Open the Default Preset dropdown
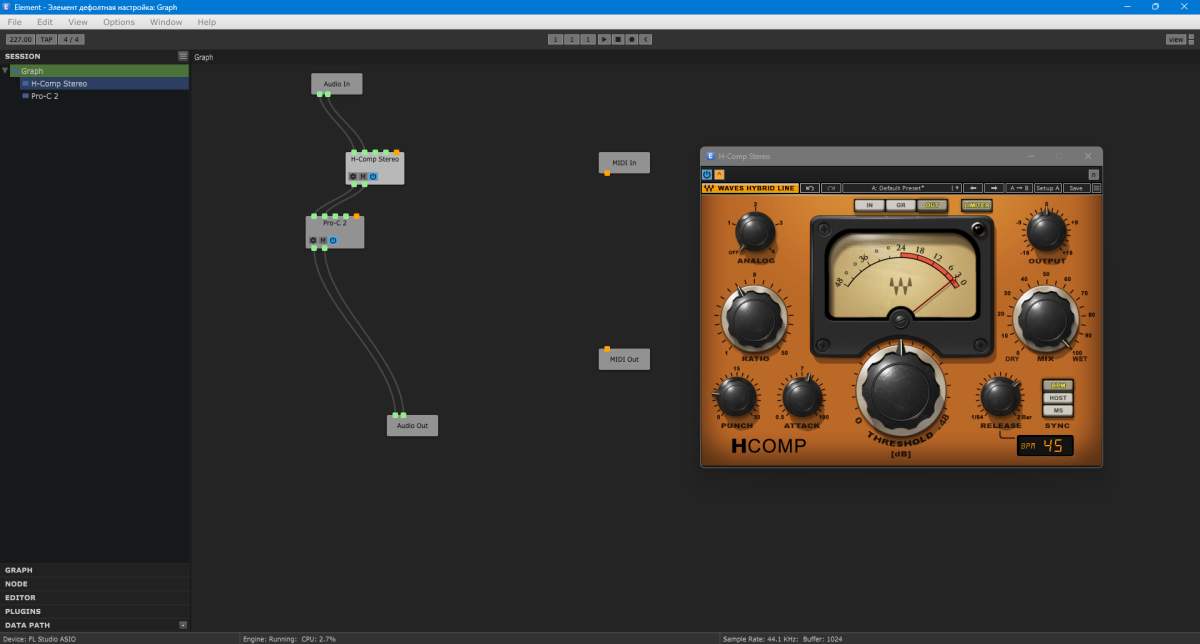1200x644 pixels. click(901, 188)
